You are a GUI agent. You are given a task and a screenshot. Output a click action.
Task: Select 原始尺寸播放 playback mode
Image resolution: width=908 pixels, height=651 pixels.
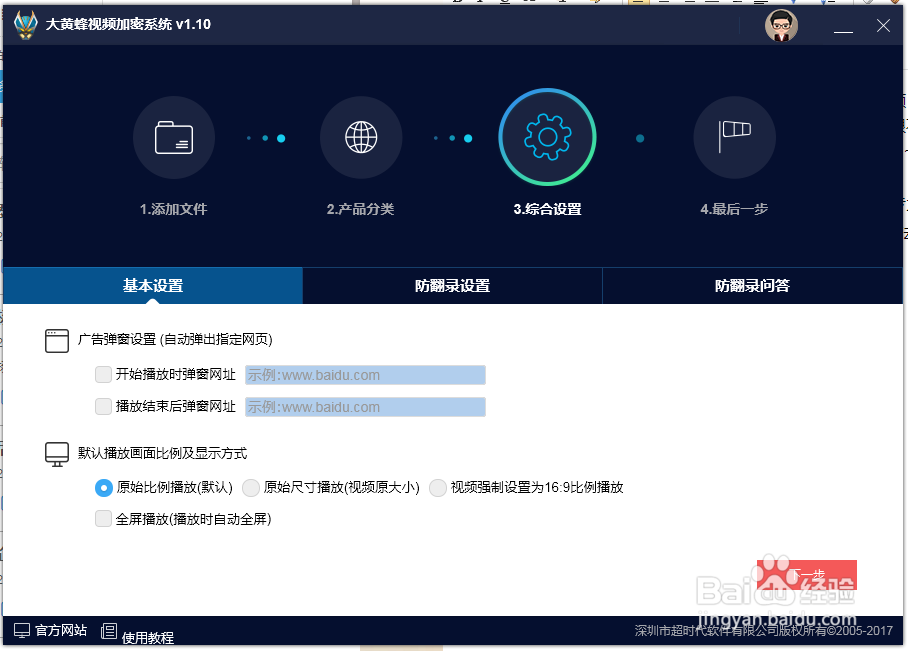251,488
